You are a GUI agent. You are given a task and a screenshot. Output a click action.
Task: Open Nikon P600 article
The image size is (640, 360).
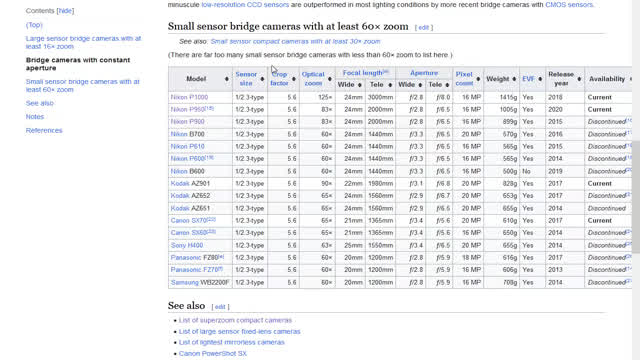pyautogui.click(x=187, y=159)
